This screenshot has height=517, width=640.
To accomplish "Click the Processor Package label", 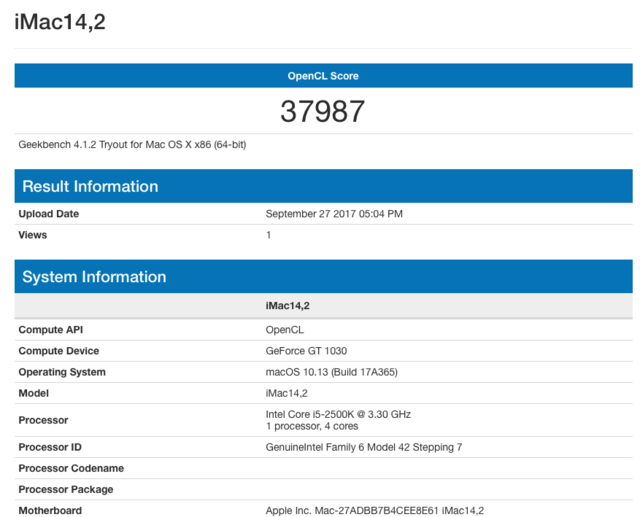I will [66, 490].
